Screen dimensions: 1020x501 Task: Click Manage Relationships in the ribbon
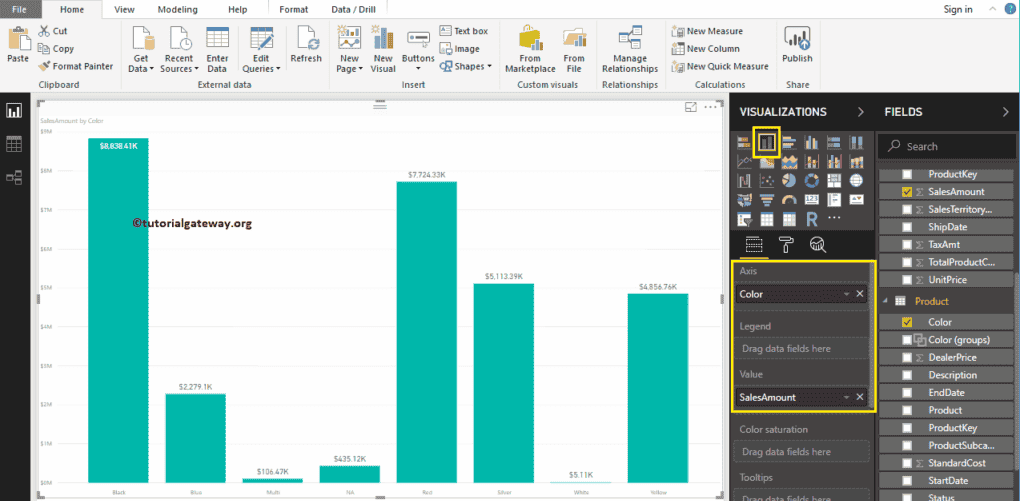(630, 50)
